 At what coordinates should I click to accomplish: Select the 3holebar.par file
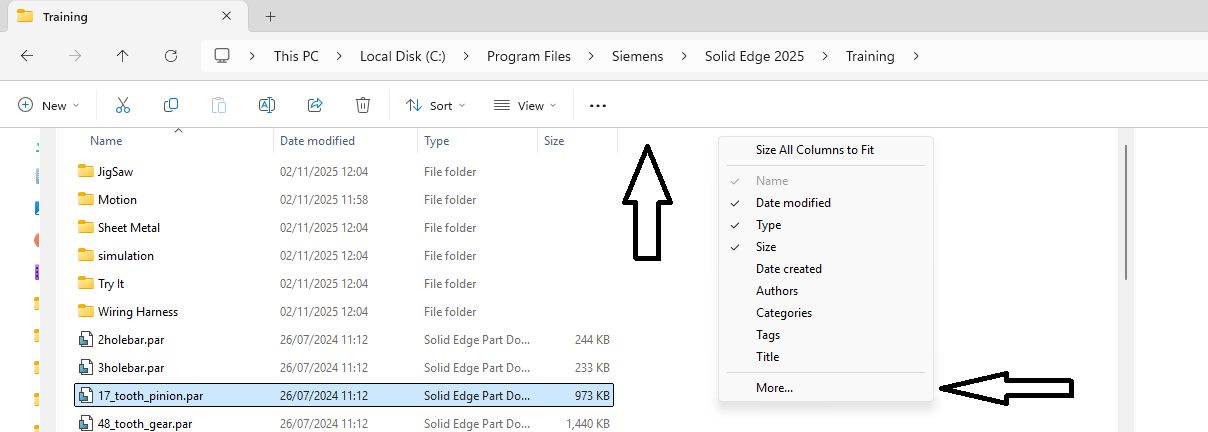344,367
